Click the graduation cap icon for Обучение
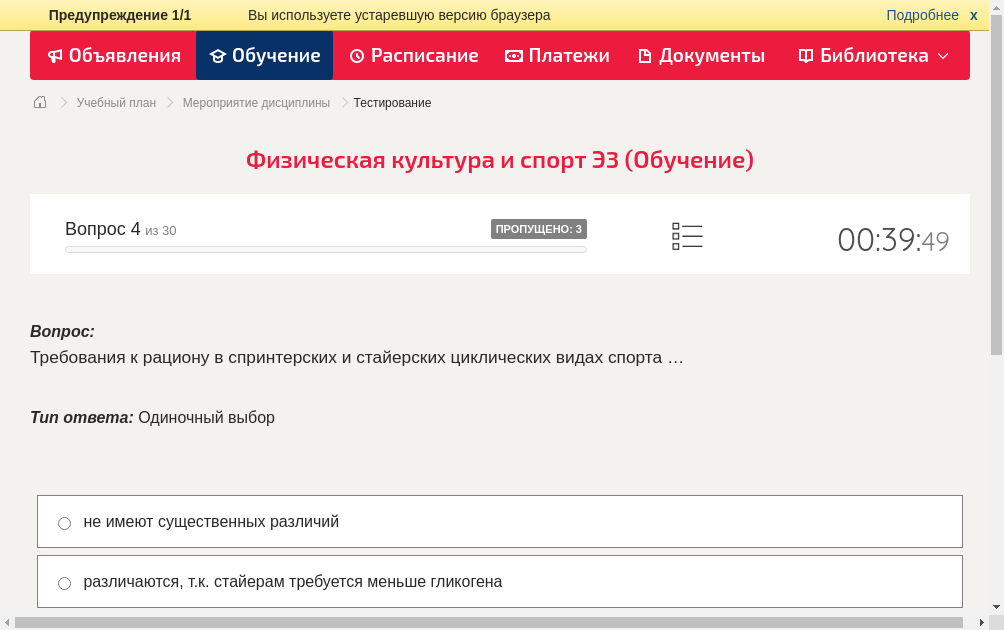This screenshot has height=630, width=1004. 217,56
